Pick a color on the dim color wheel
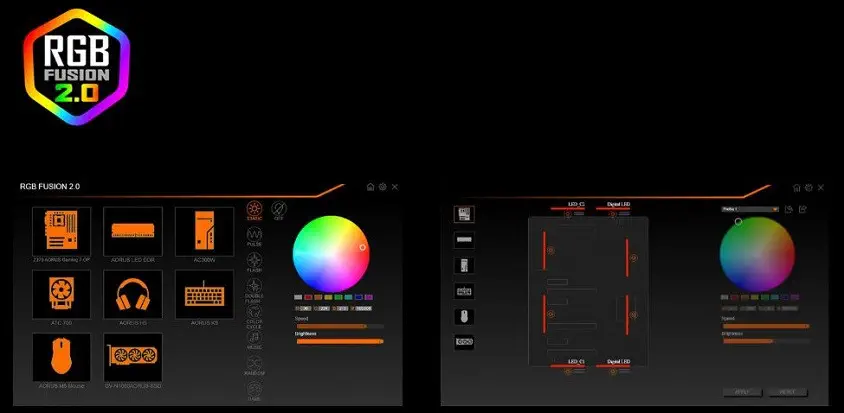This screenshot has height=413, width=844. [x=757, y=254]
